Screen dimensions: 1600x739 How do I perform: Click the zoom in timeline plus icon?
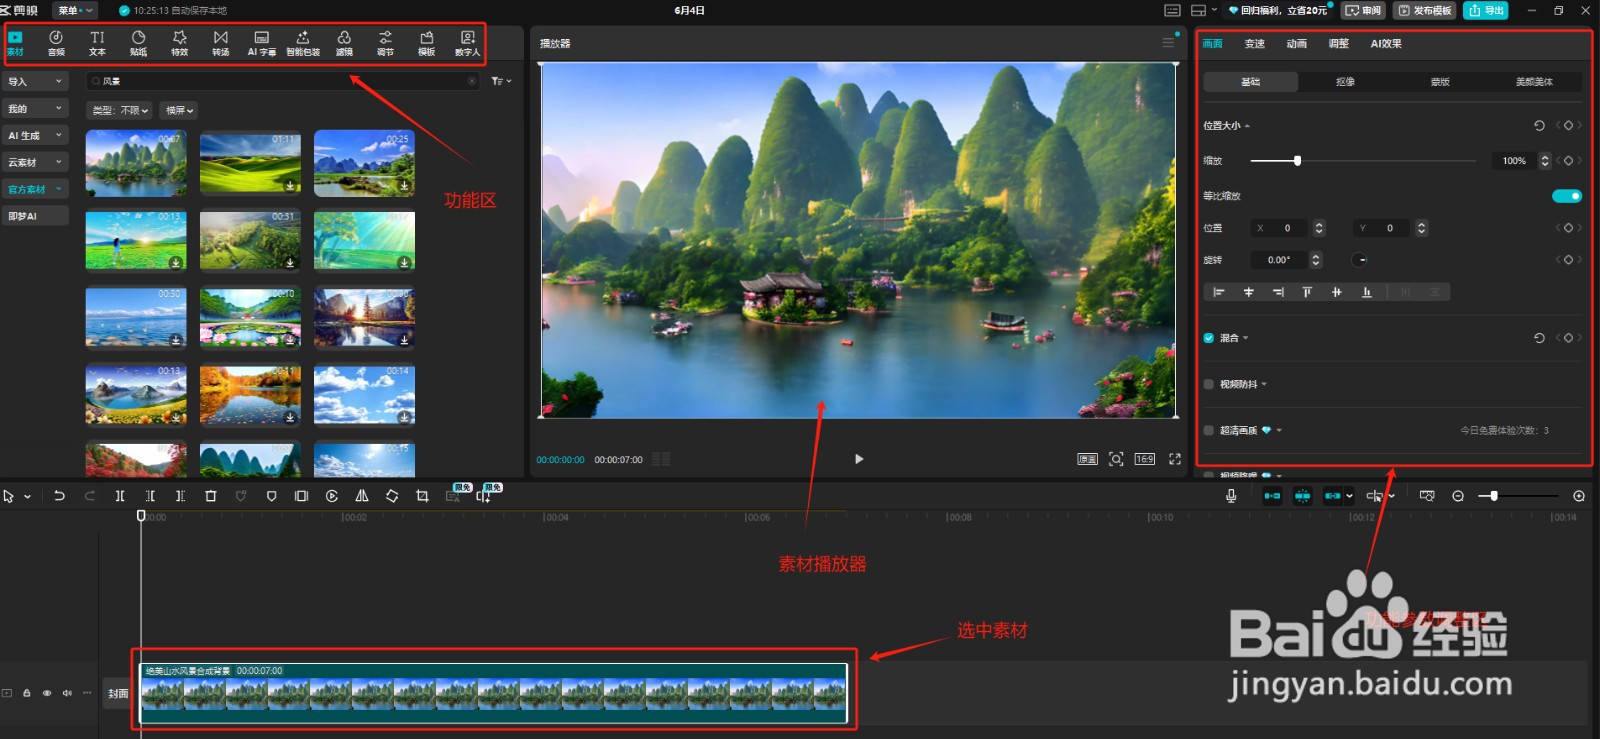1579,496
